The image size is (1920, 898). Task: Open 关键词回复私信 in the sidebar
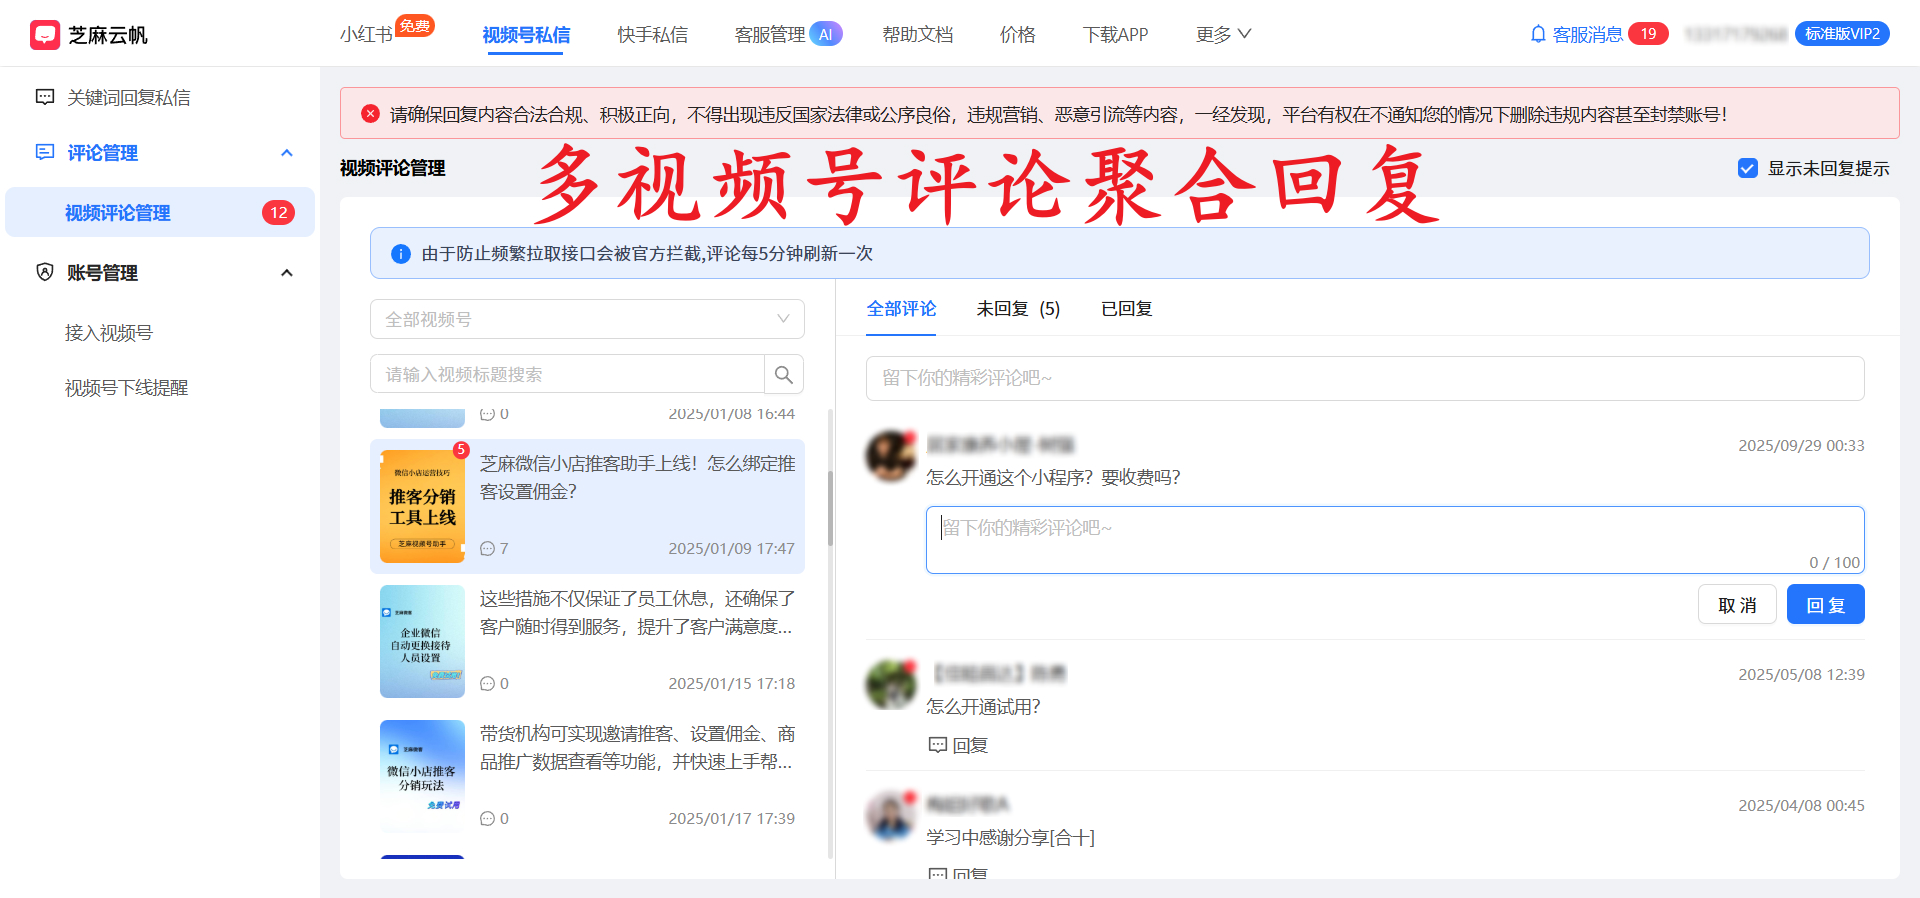click(128, 97)
